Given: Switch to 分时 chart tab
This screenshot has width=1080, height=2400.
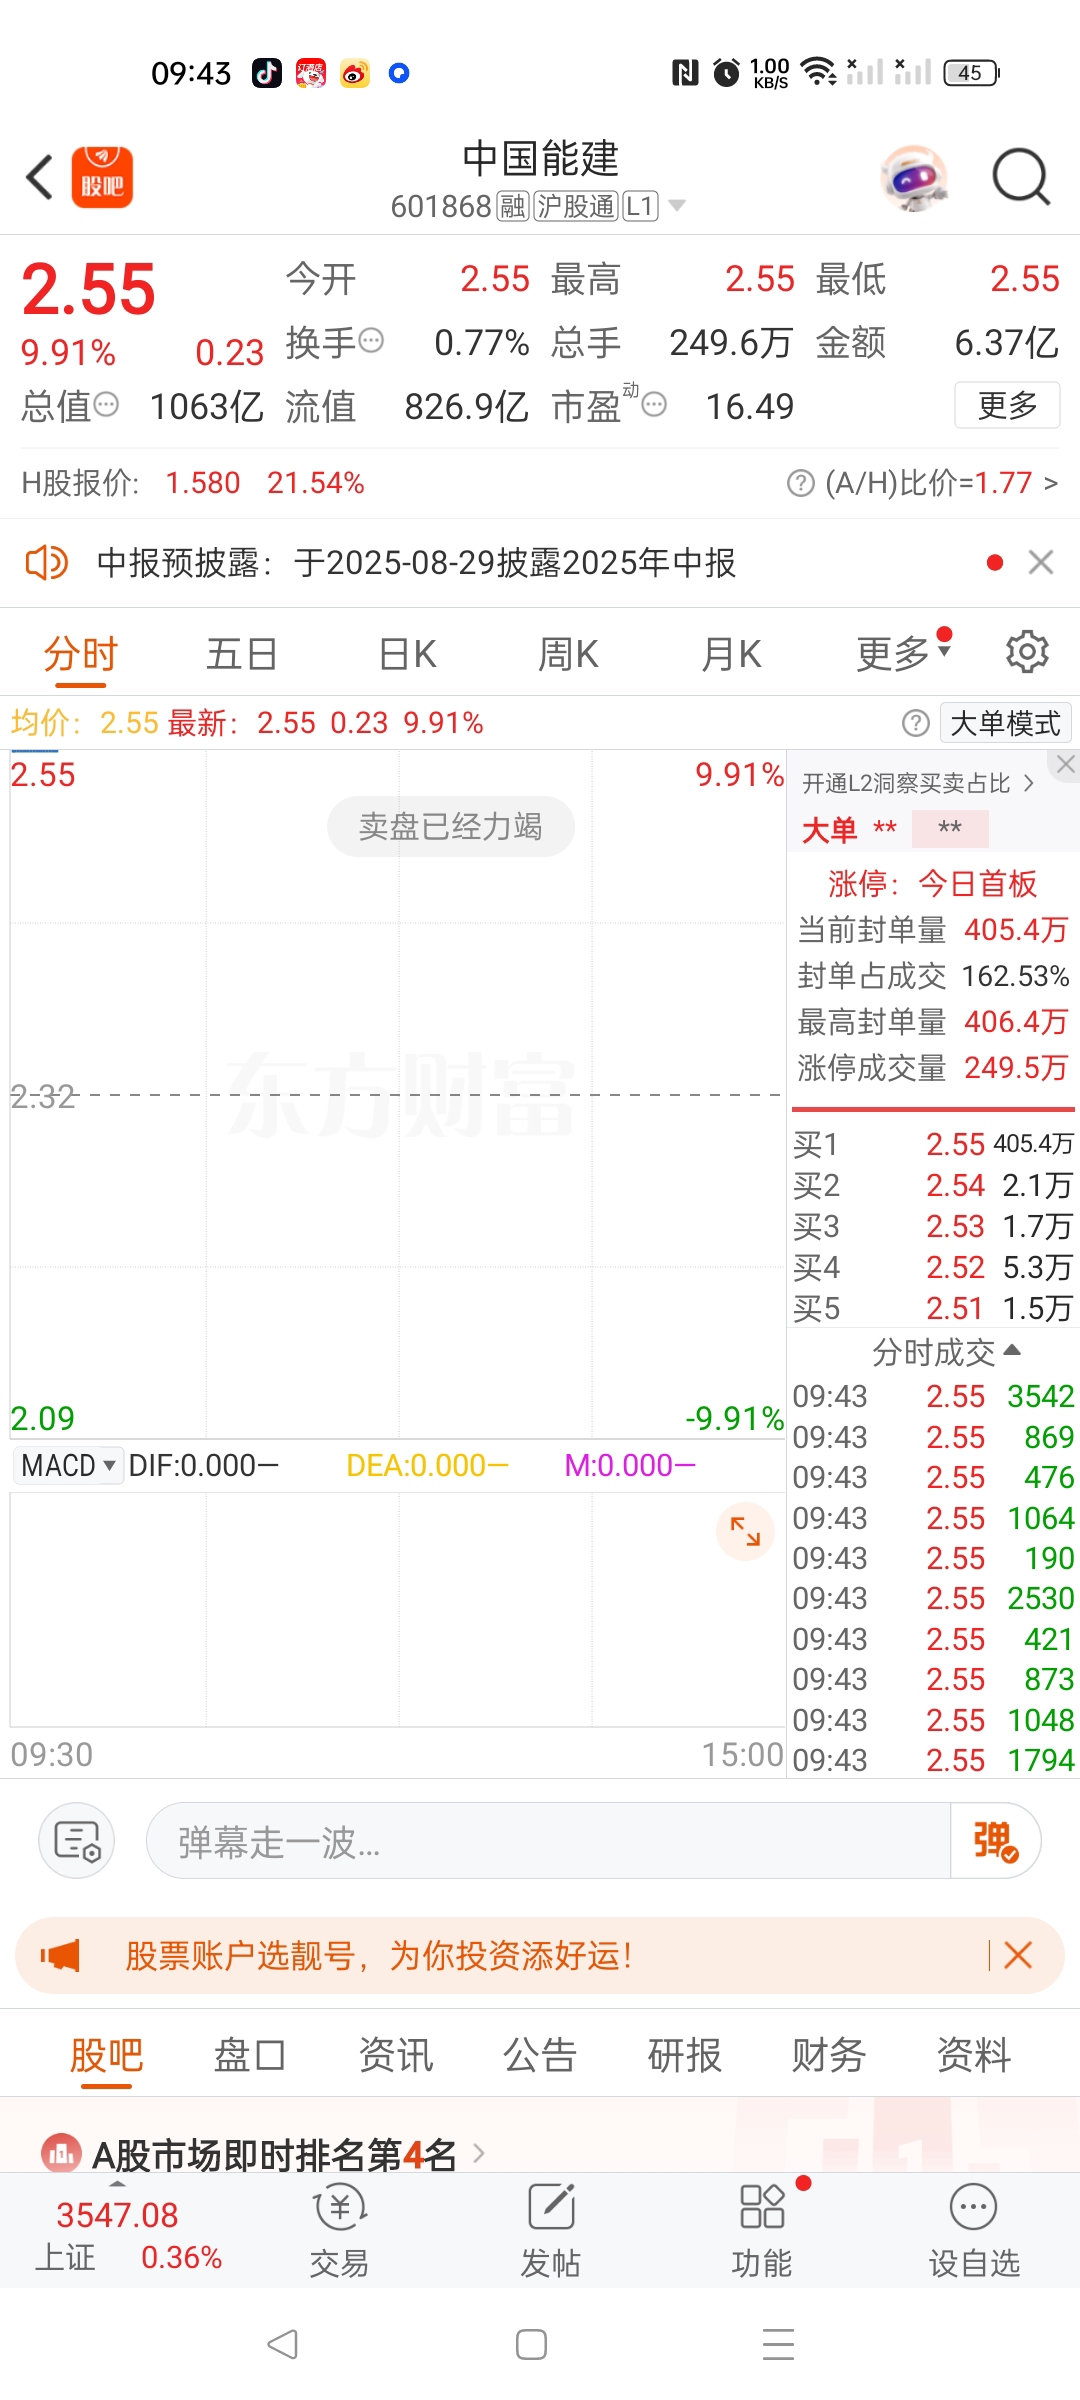Looking at the screenshot, I should click(81, 655).
